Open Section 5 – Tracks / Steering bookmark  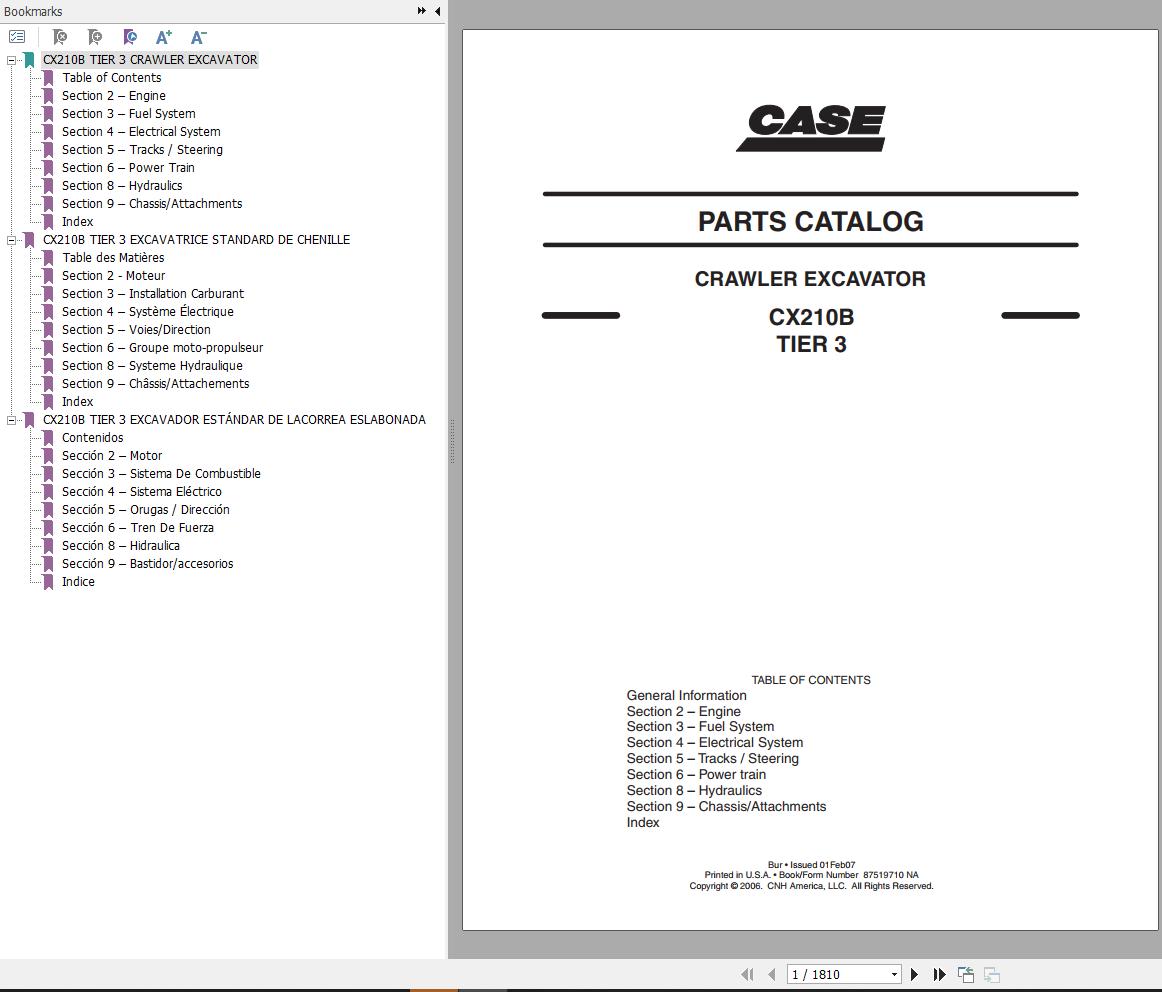(x=142, y=150)
